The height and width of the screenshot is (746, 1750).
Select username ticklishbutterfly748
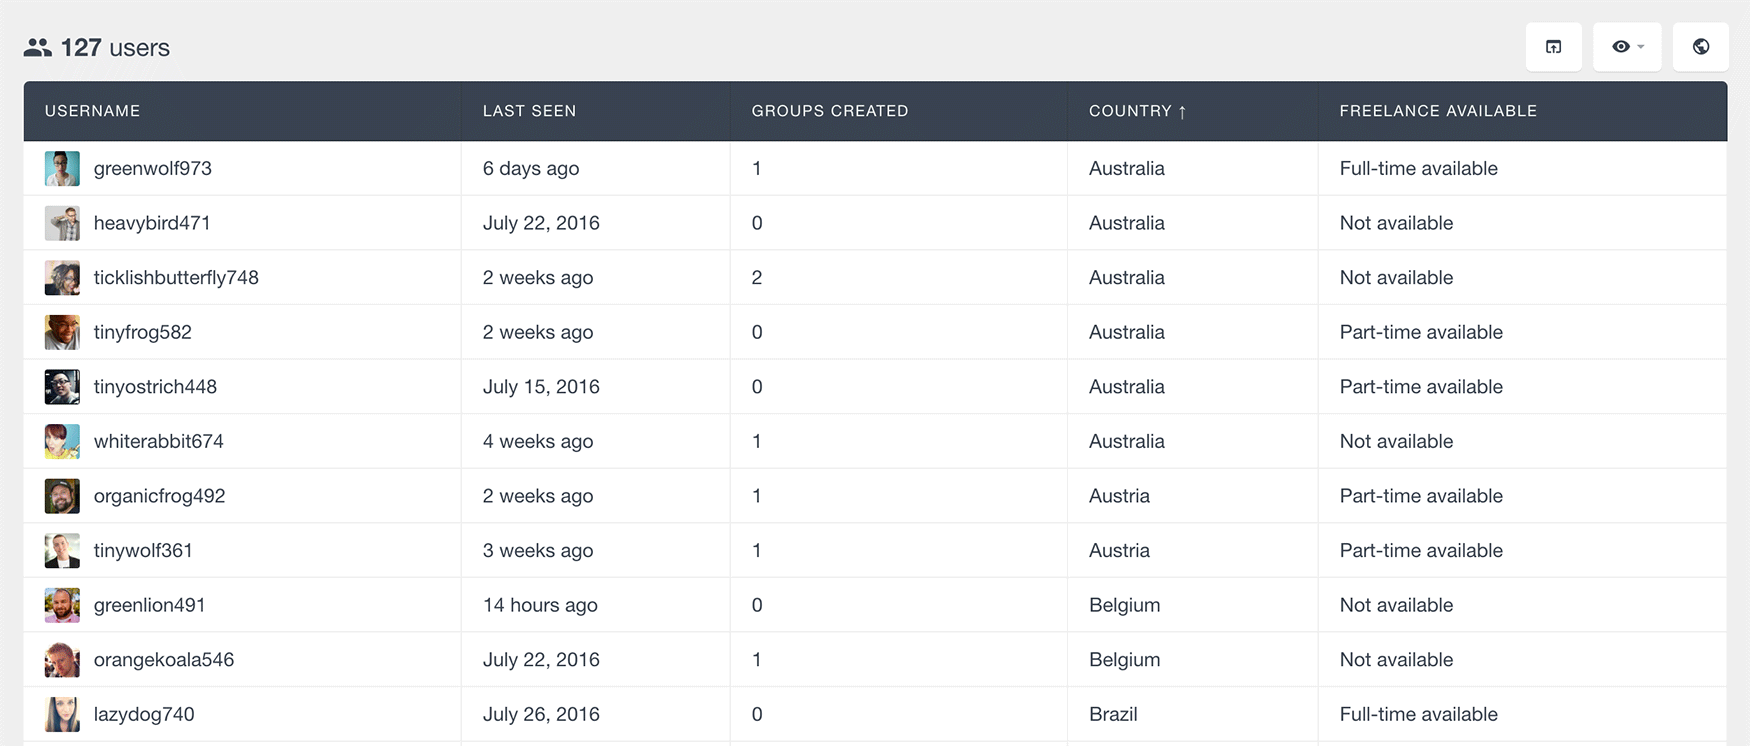176,278
